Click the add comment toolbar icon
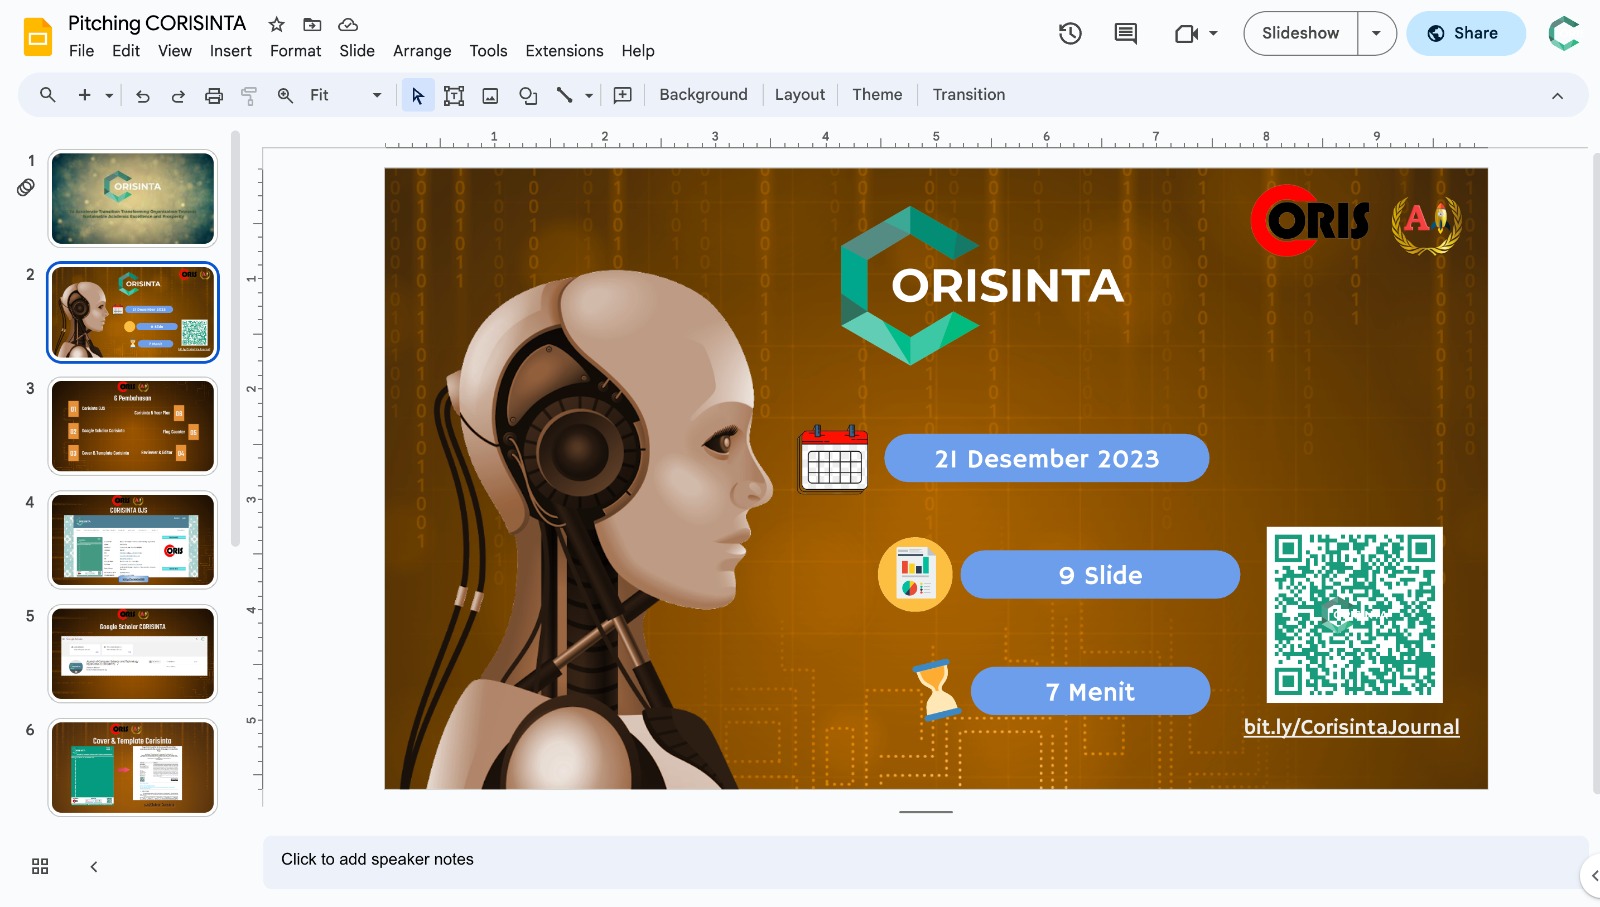The image size is (1600, 907). (x=622, y=95)
